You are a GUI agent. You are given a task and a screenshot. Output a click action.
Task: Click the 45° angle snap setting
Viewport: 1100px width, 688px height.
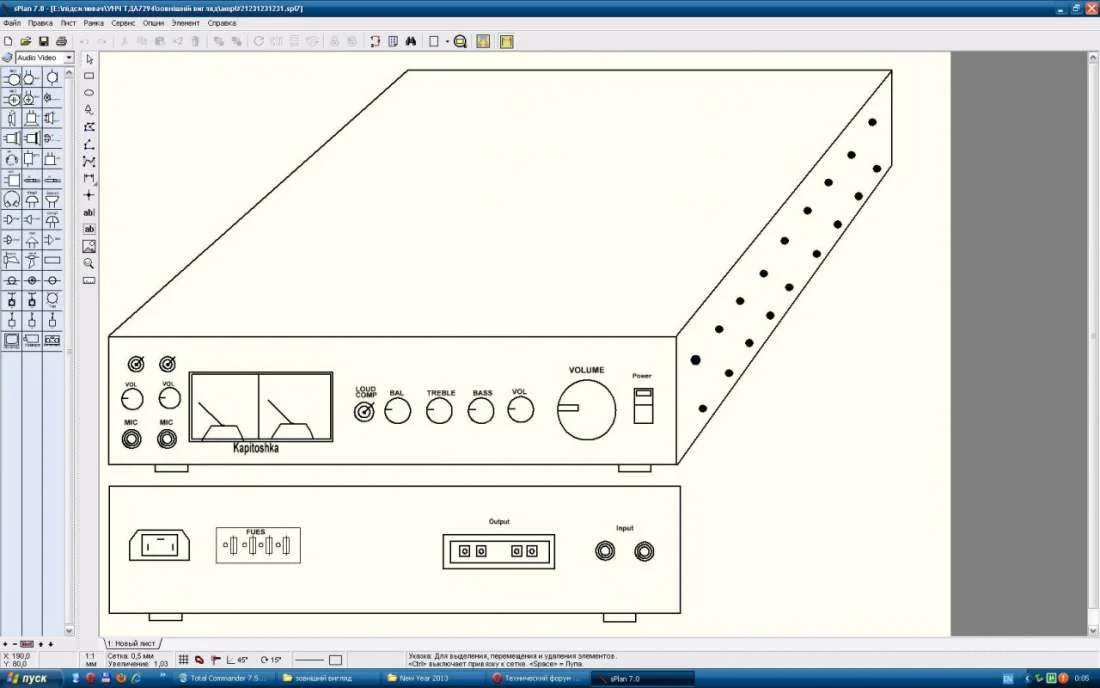pos(237,659)
